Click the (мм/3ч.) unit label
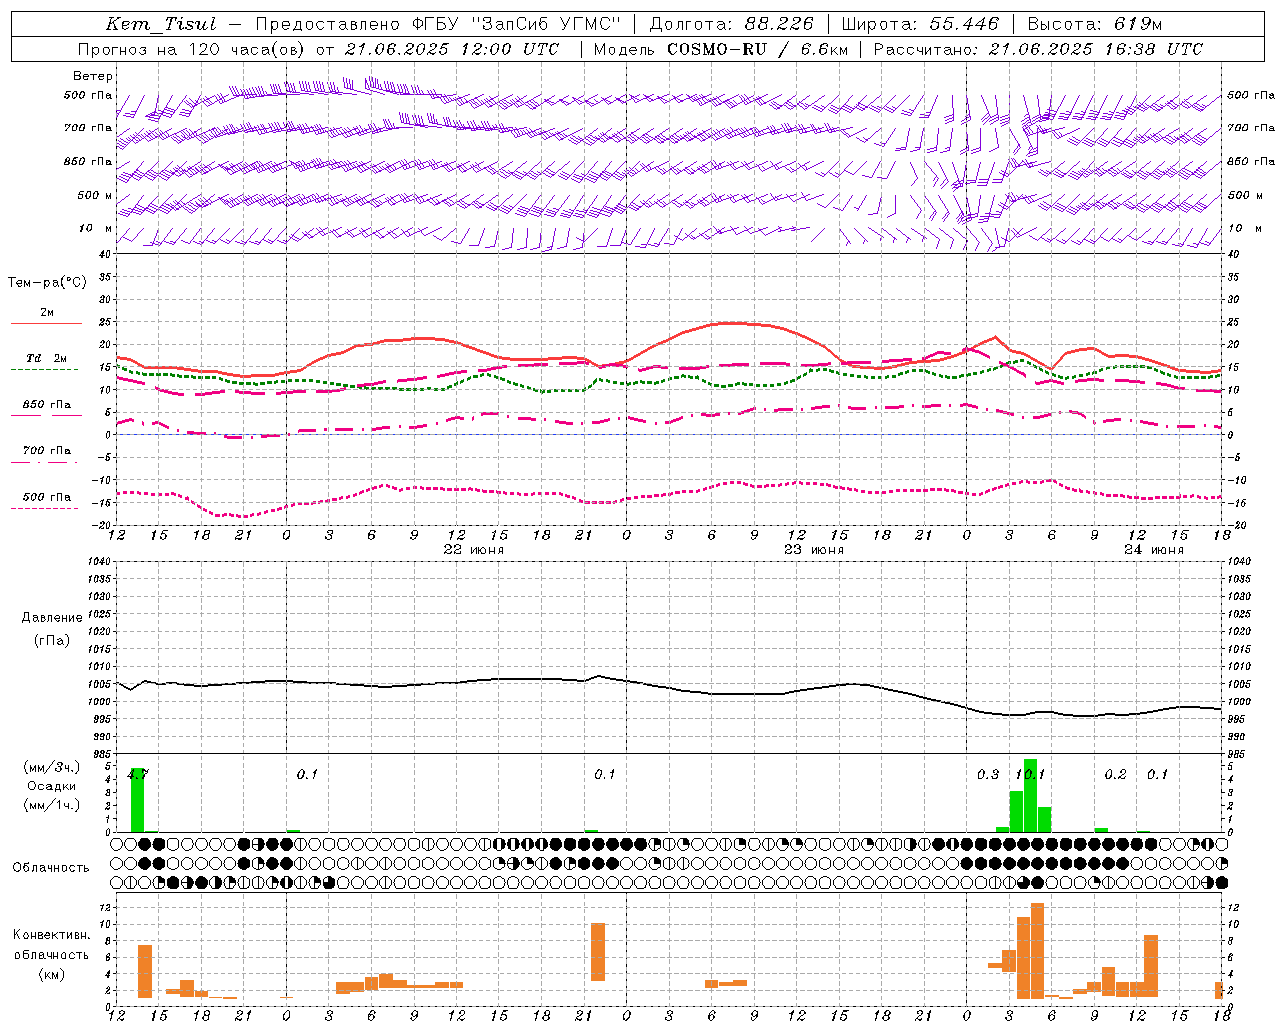1280x1024 pixels. pyautogui.click(x=50, y=767)
